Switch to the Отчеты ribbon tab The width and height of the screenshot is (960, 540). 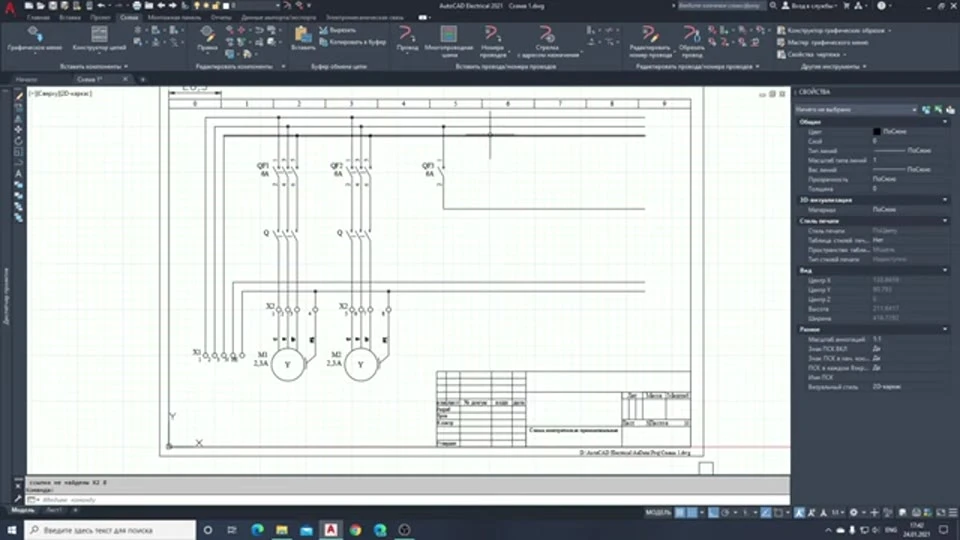221,18
